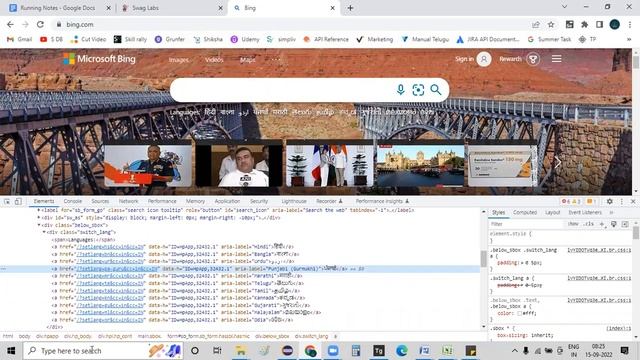Switch to the Console tab
Screen dimensions: 640x360
[73, 201]
